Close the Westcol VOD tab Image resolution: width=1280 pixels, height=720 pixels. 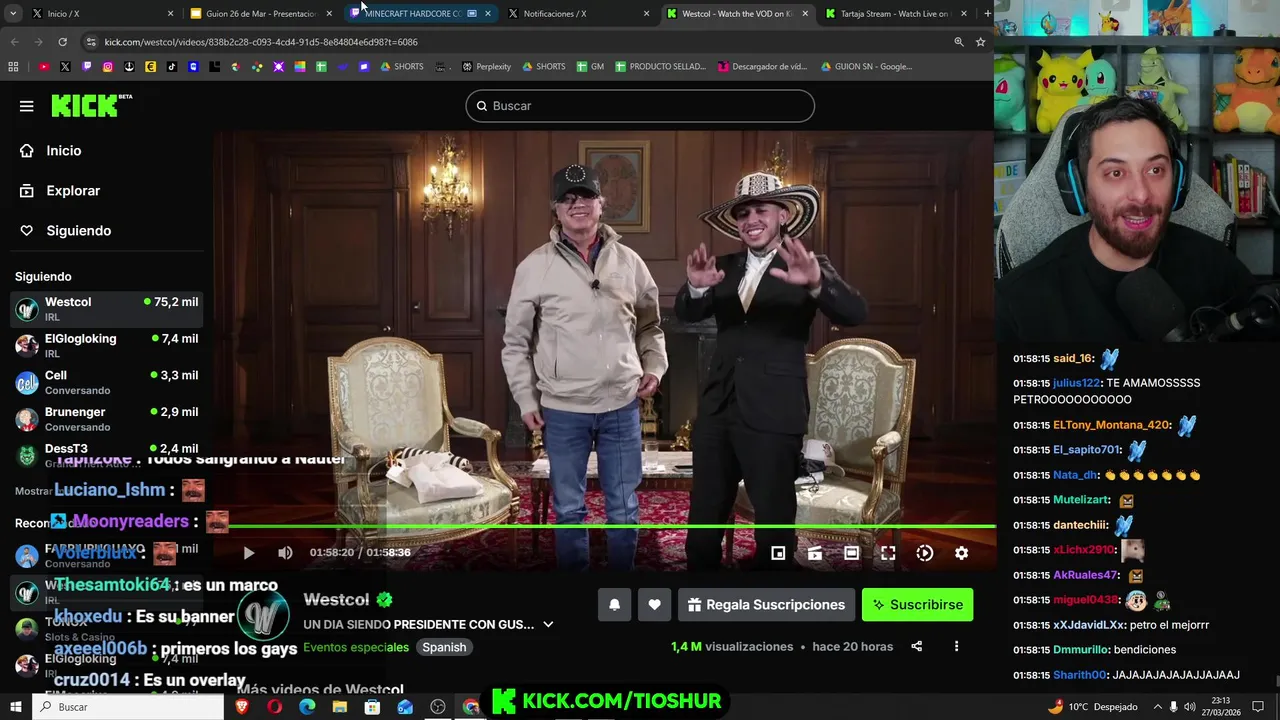tap(805, 14)
